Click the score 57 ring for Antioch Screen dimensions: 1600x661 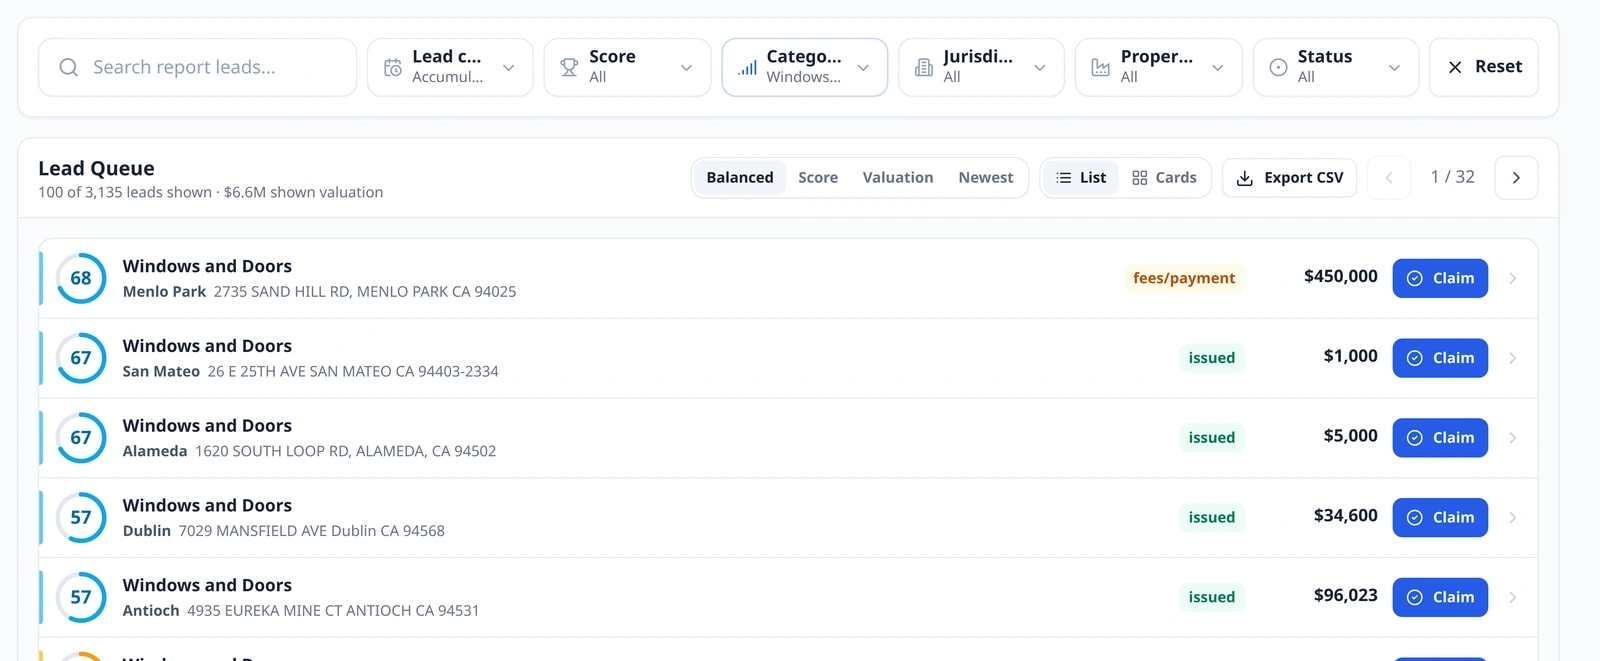pos(81,597)
